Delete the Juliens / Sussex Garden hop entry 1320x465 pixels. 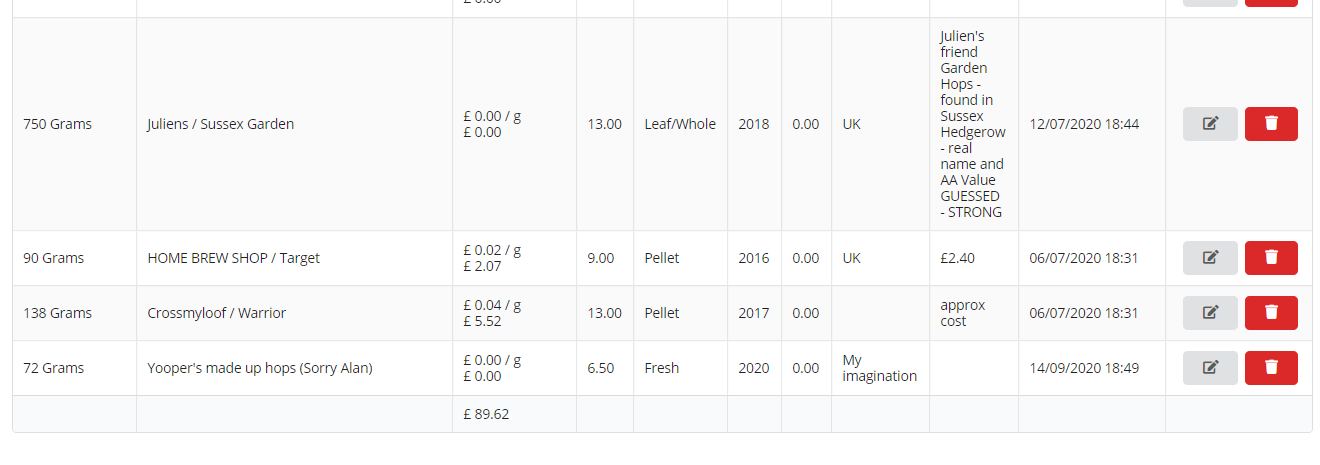tap(1271, 124)
